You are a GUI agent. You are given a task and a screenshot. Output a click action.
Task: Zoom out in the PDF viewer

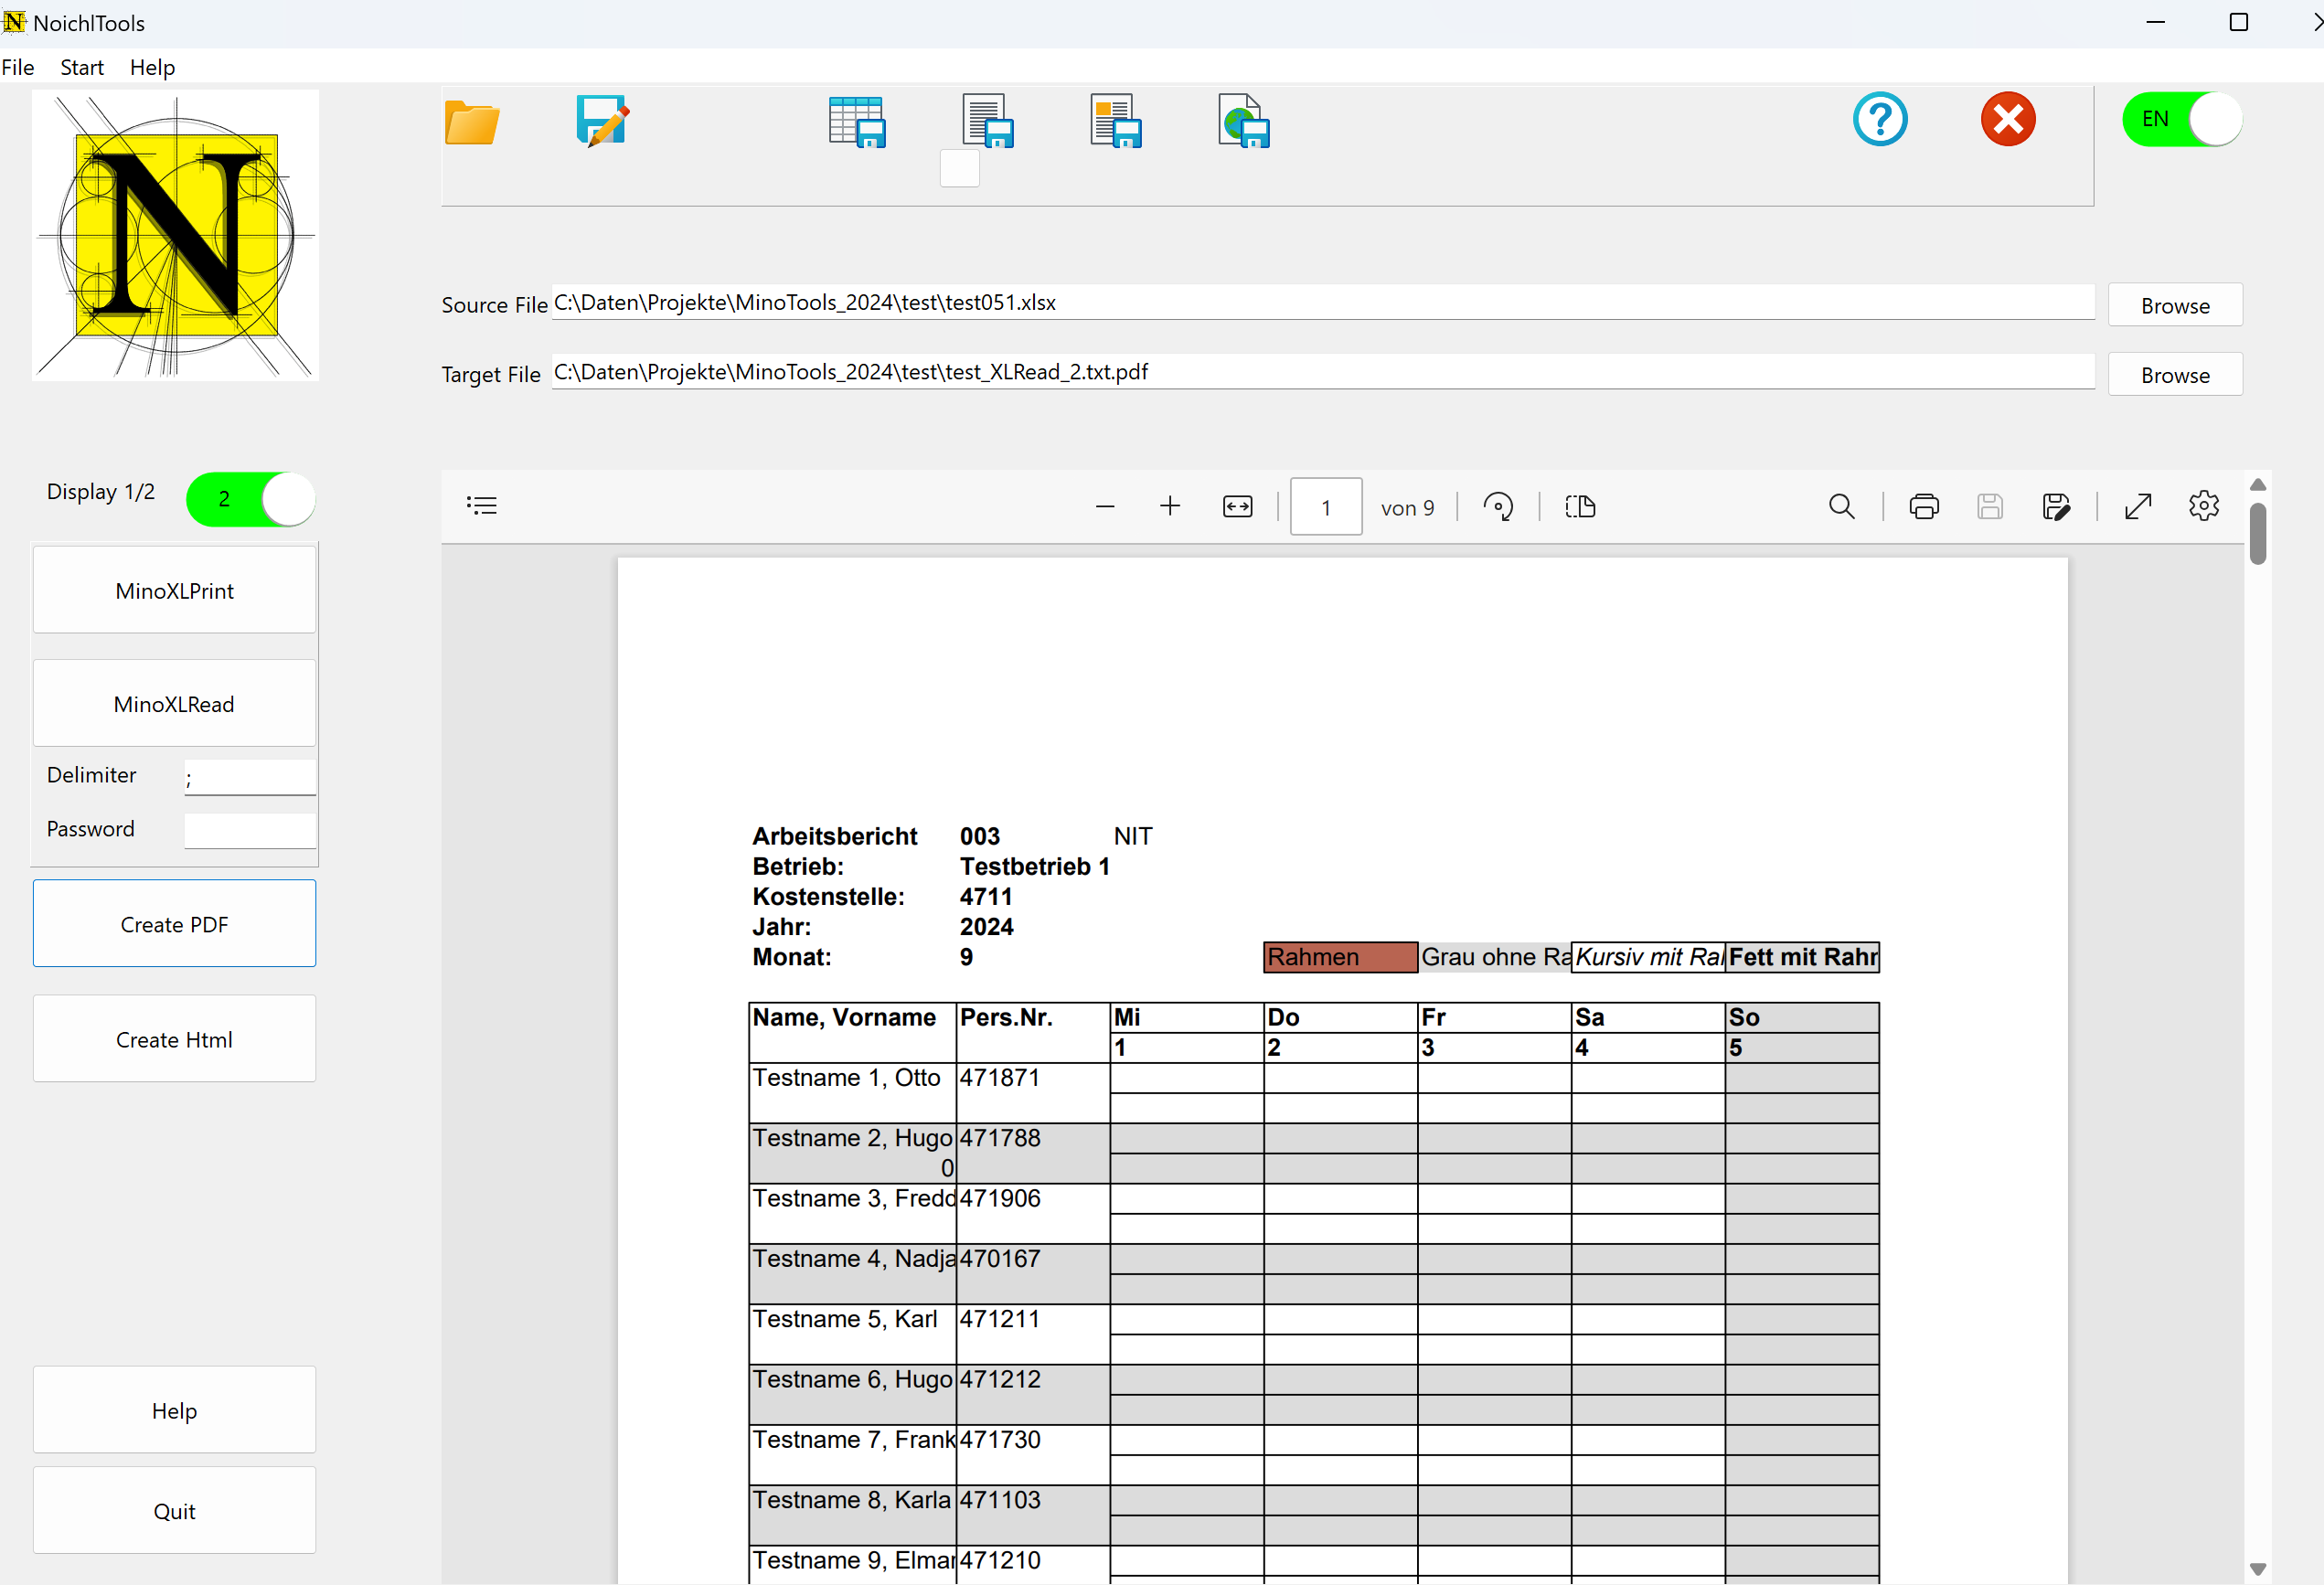1105,507
